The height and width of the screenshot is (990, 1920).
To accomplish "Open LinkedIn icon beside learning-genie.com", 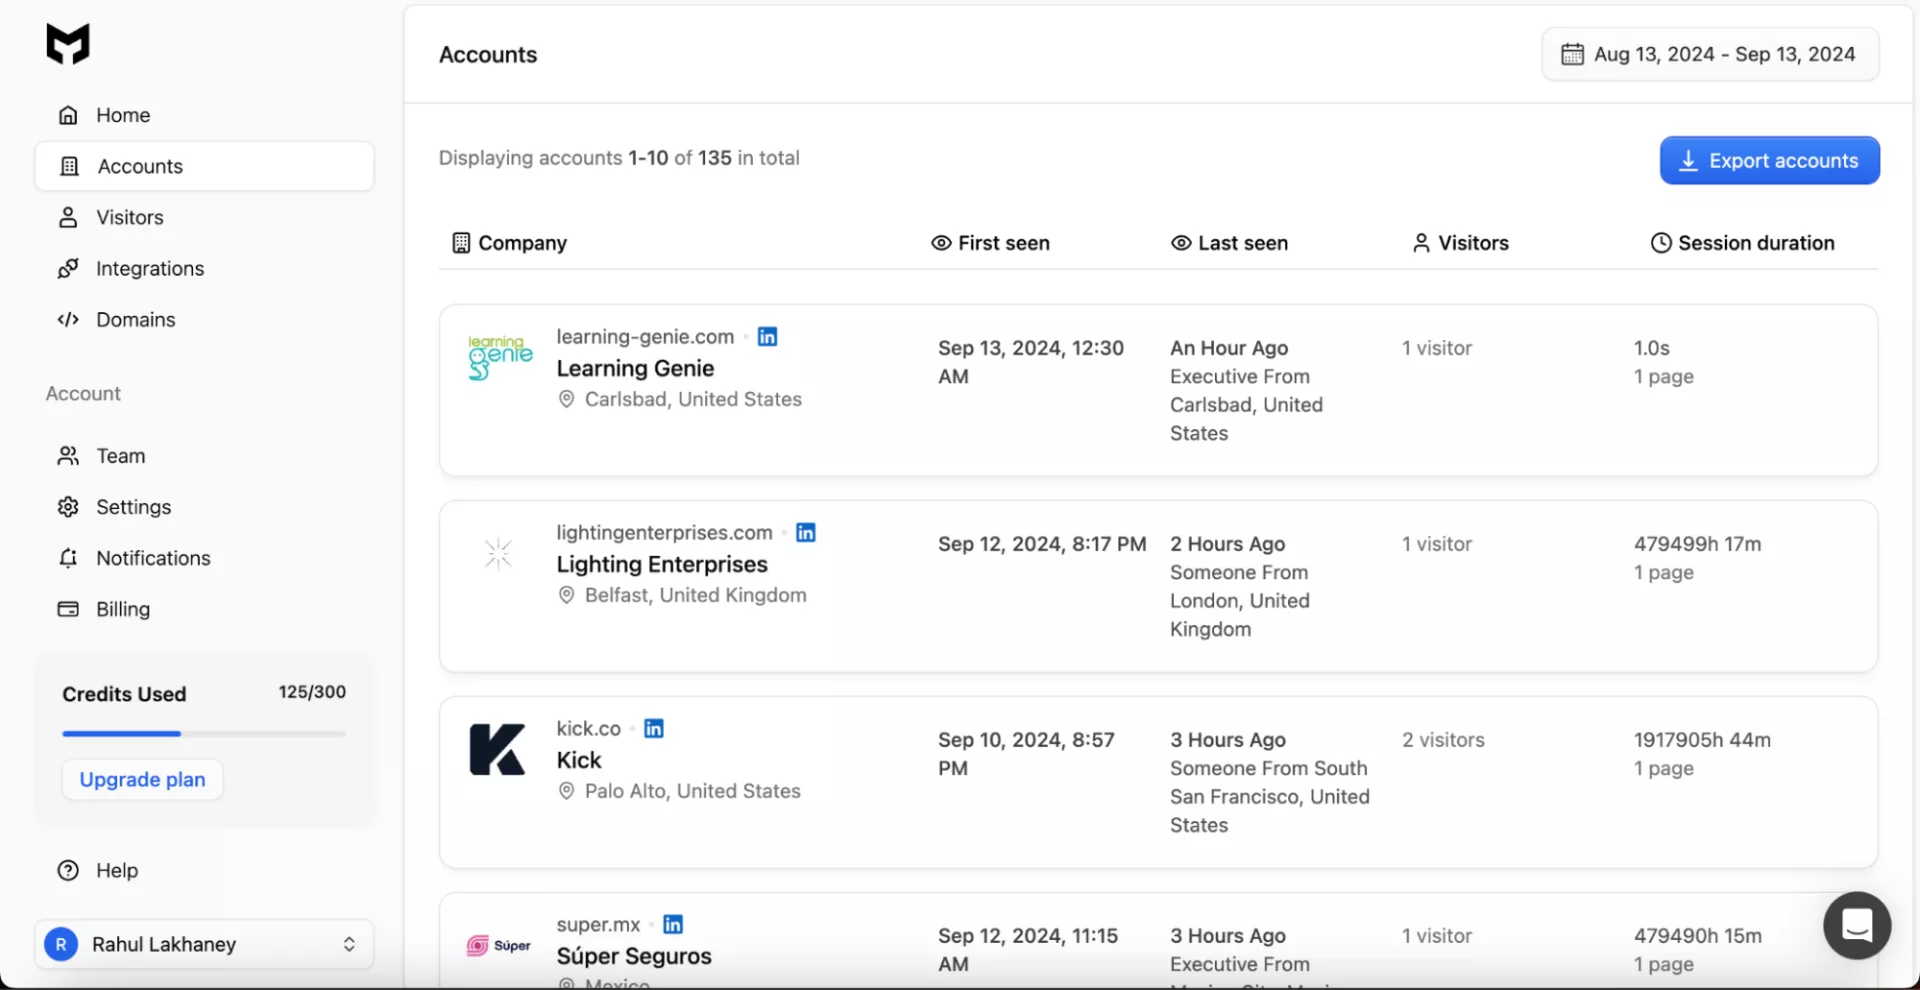I will point(767,337).
